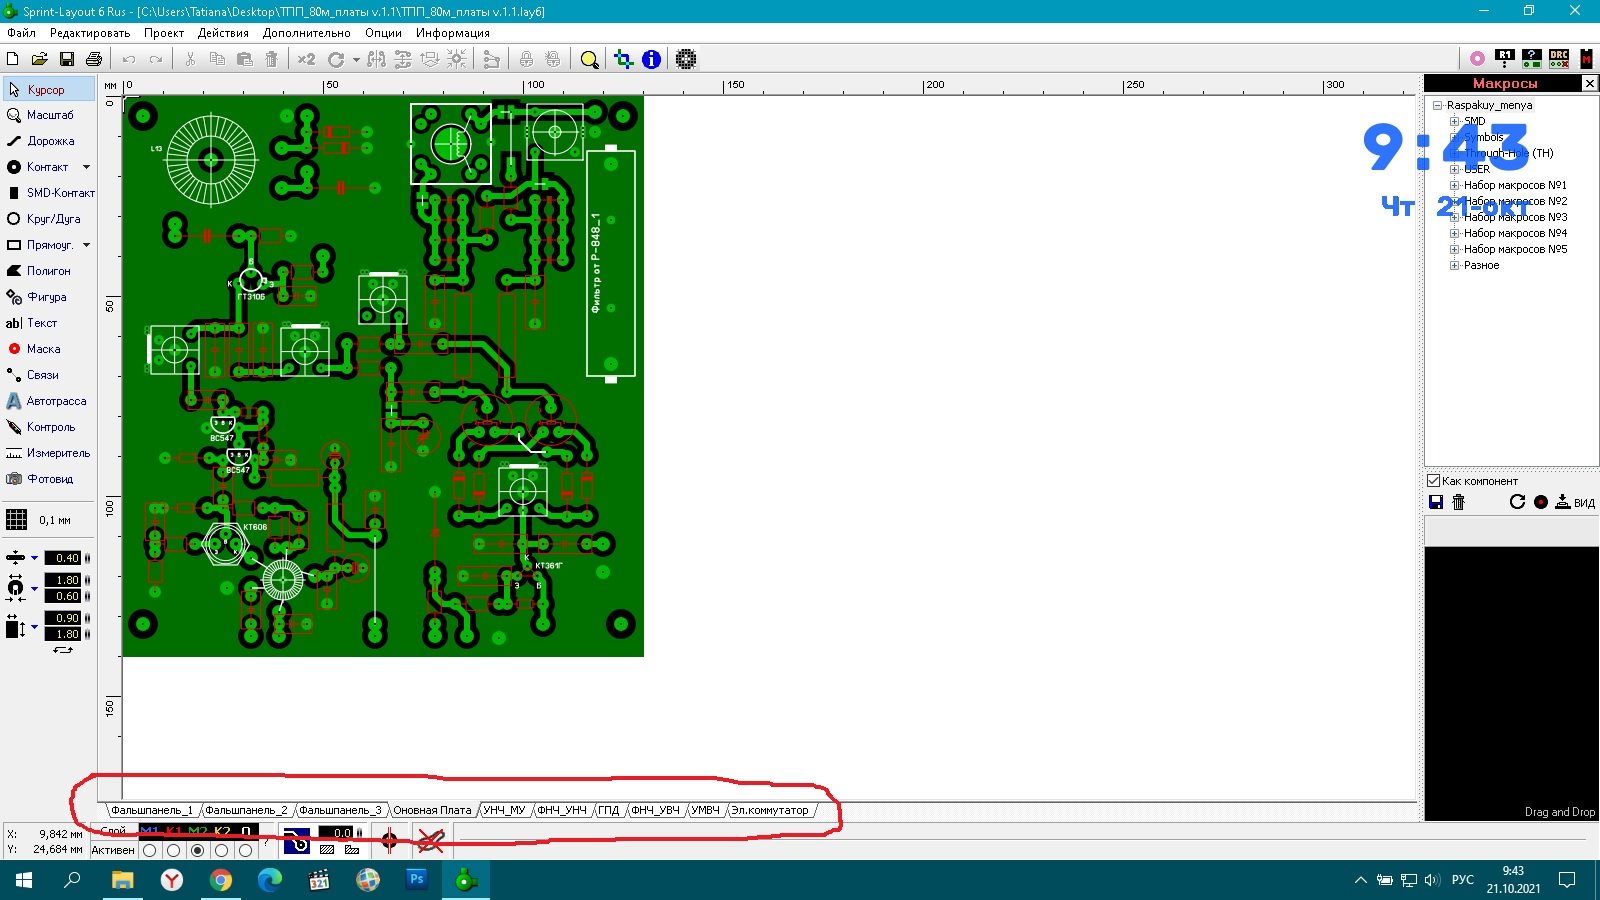Click the rotate toolbar icon
The image size is (1600, 900).
[x=335, y=60]
